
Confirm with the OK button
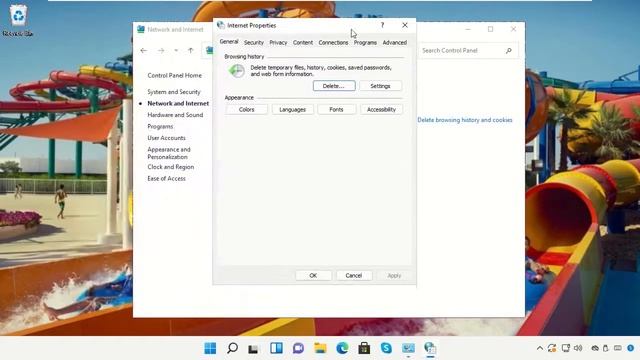tap(313, 276)
